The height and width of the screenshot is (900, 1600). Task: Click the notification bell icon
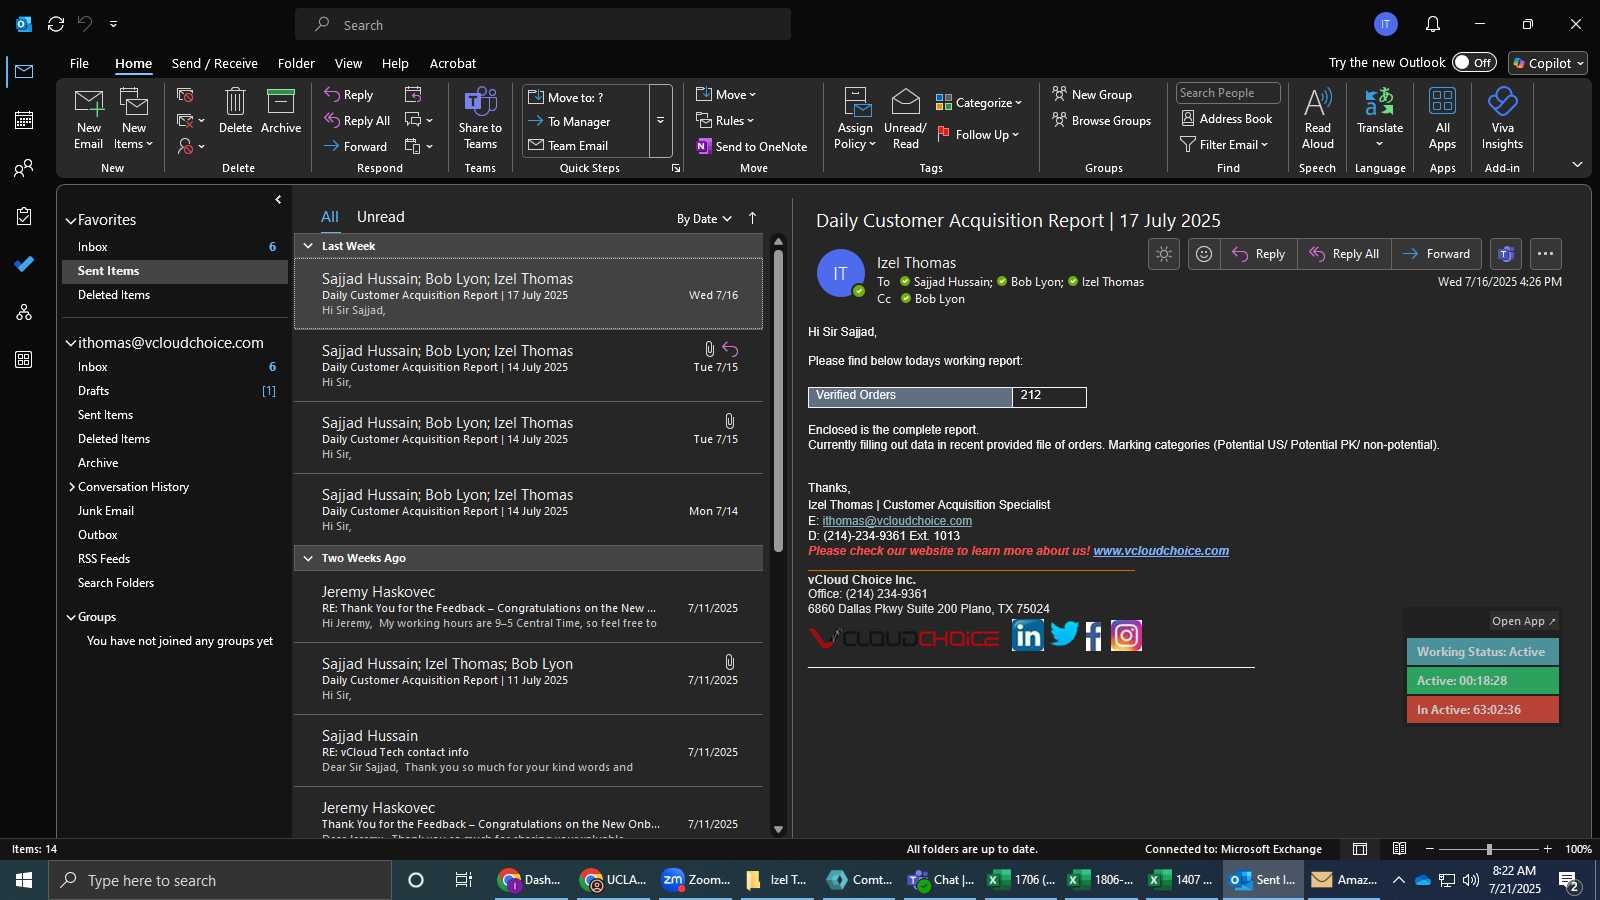pos(1433,24)
